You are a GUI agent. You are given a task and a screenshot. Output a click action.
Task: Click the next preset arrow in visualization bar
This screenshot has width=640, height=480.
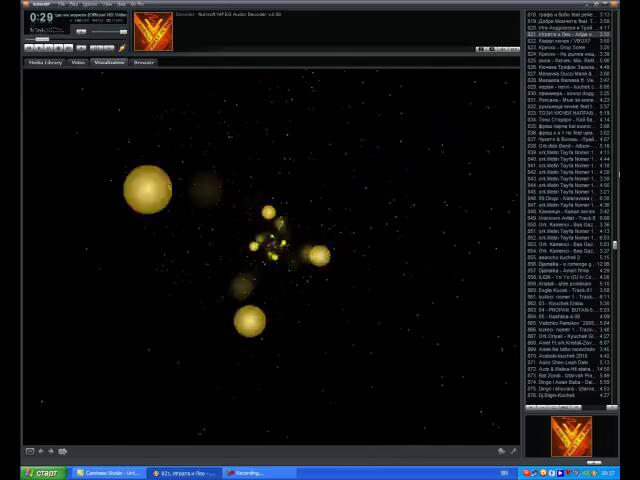51,451
